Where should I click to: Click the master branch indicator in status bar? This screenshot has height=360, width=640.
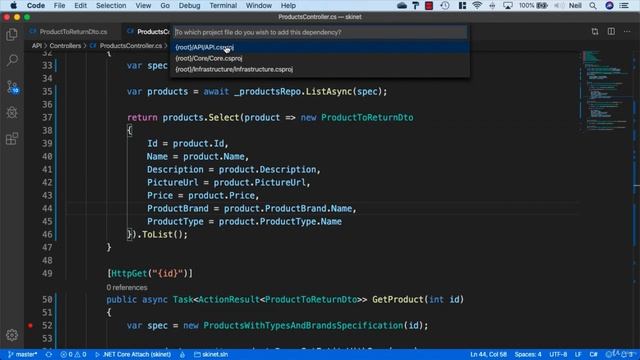[x=22, y=354]
